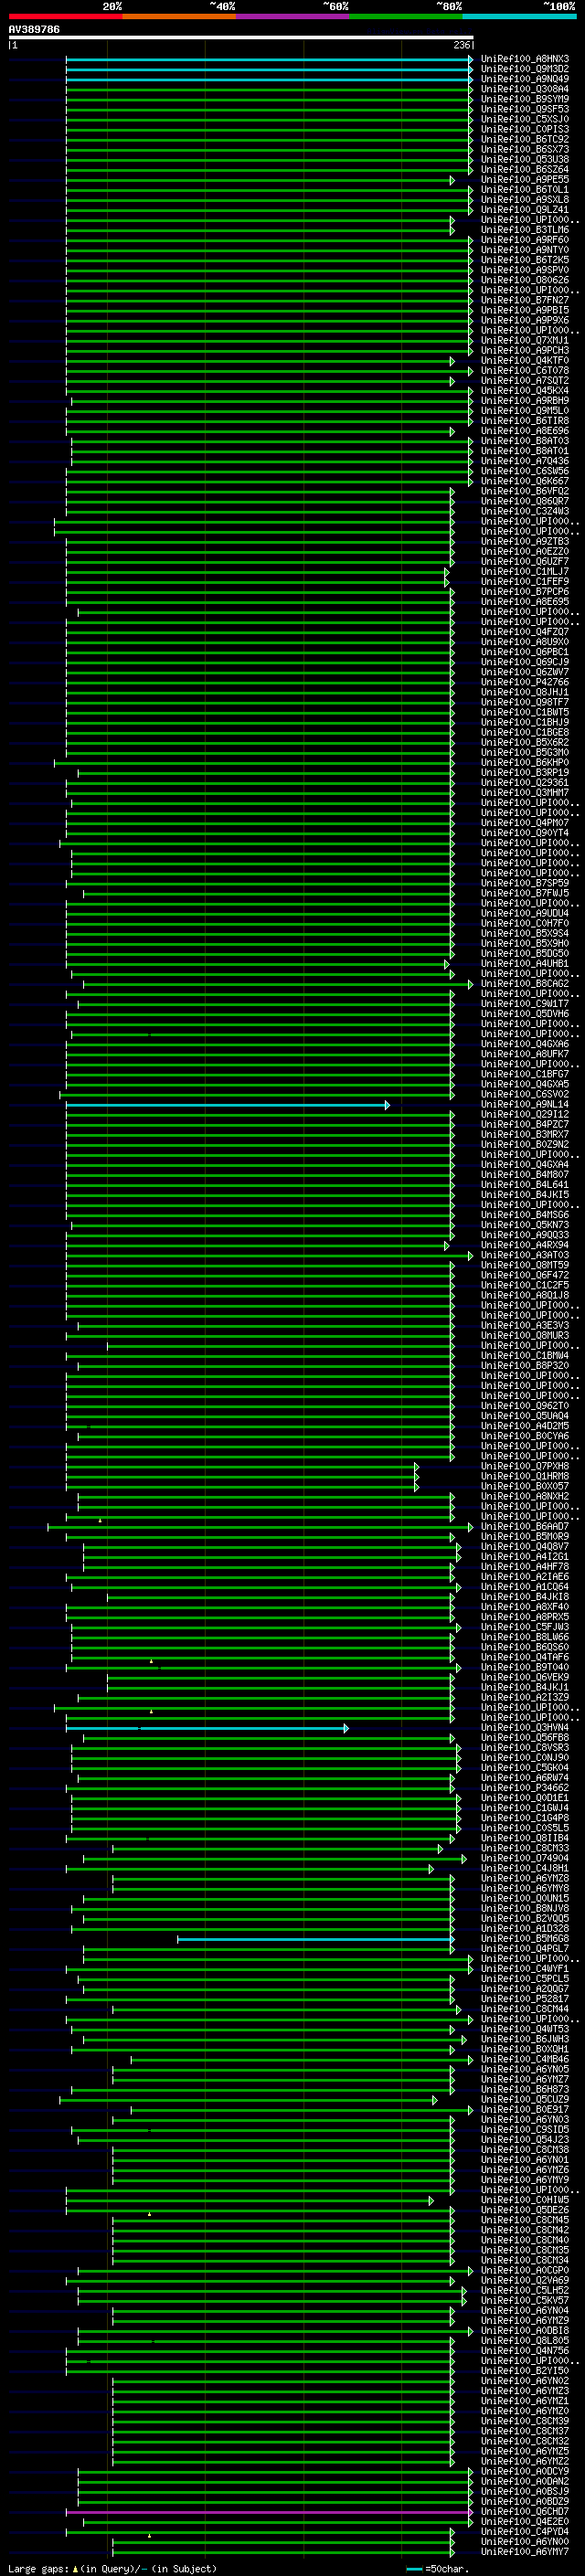Open hit UniRef100_Q9M3D2
The image size is (585, 2576).
(x=524, y=69)
